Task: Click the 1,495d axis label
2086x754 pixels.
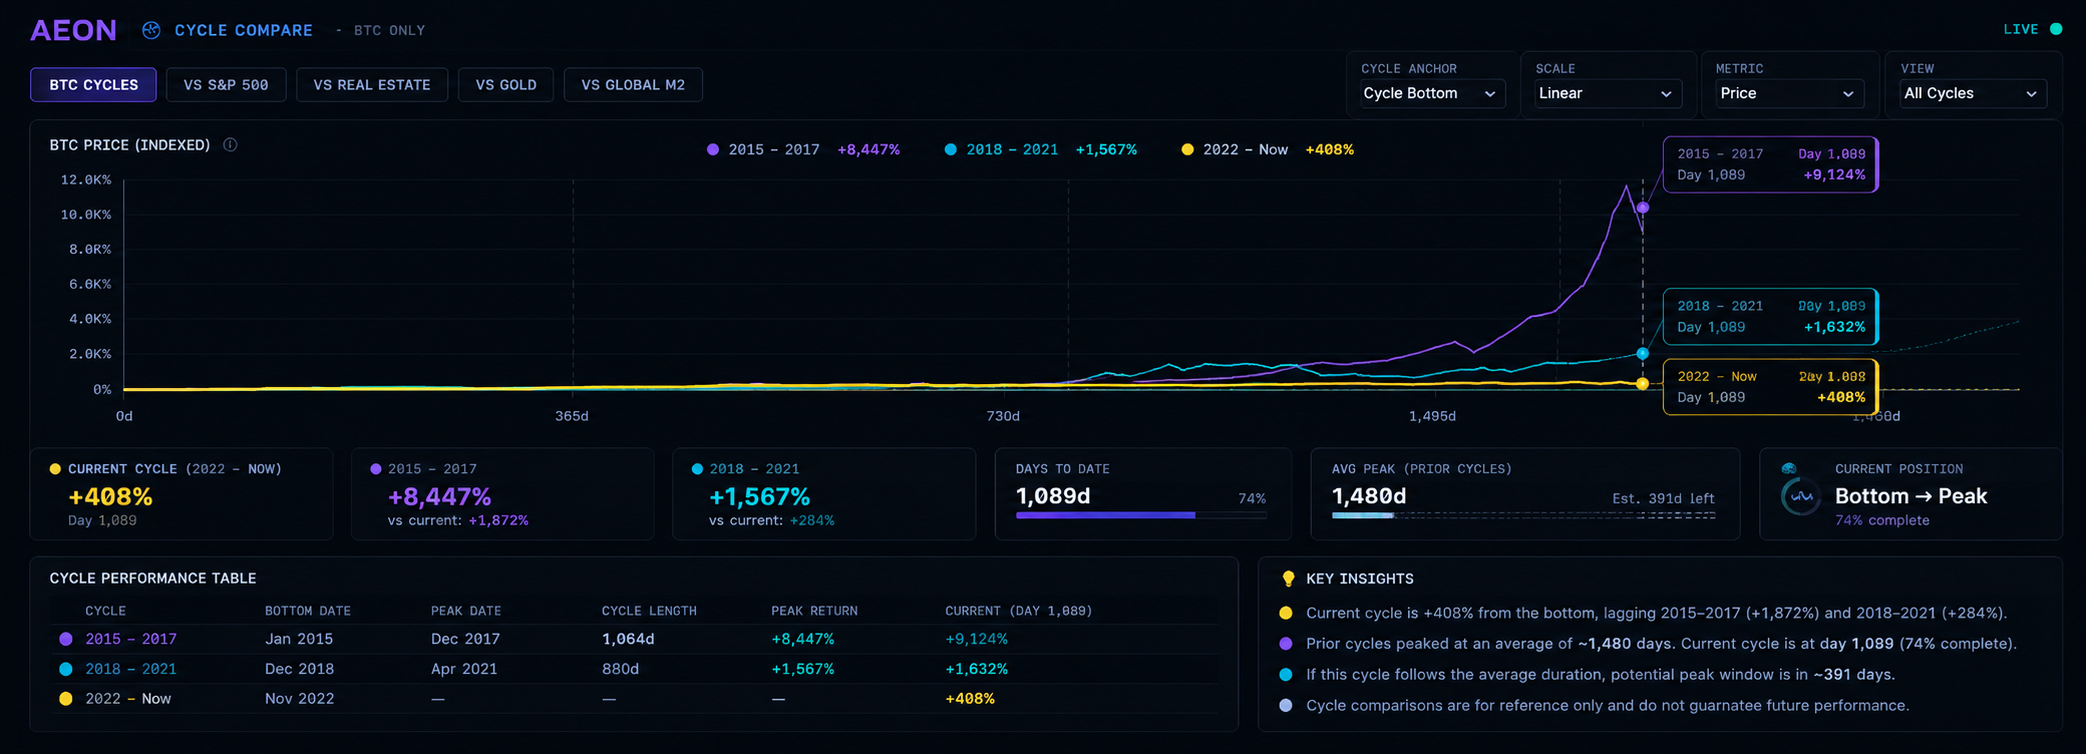Action: coord(1432,416)
